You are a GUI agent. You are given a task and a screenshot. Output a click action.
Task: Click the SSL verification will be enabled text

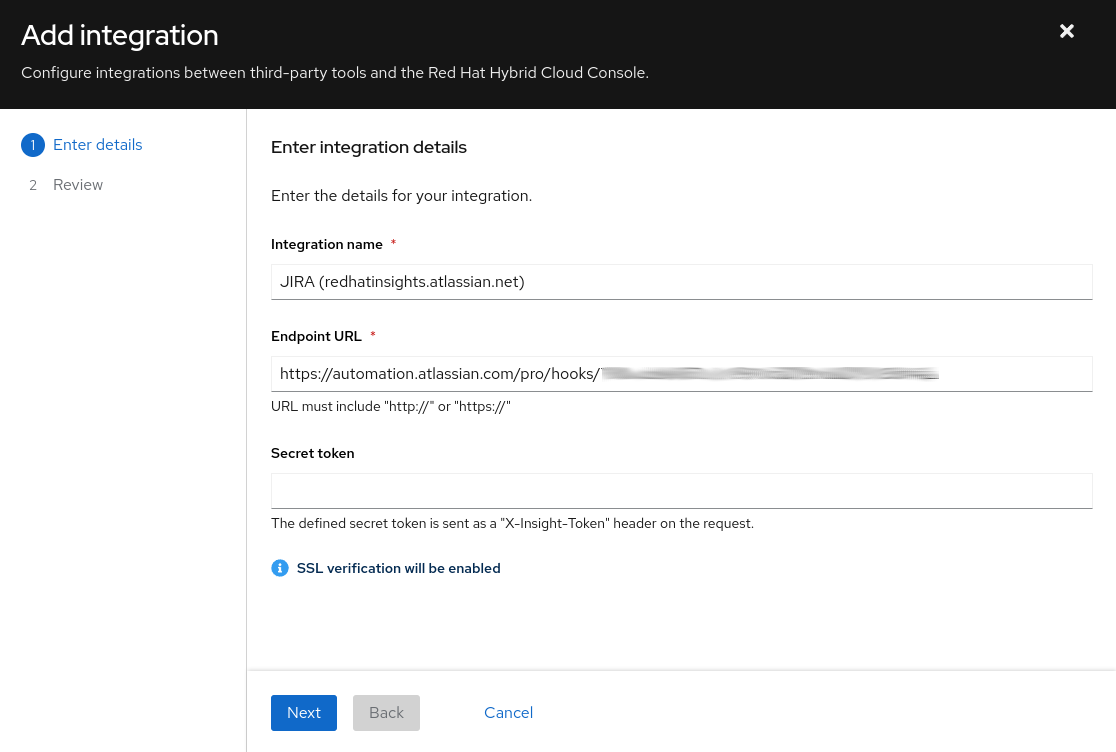click(398, 568)
